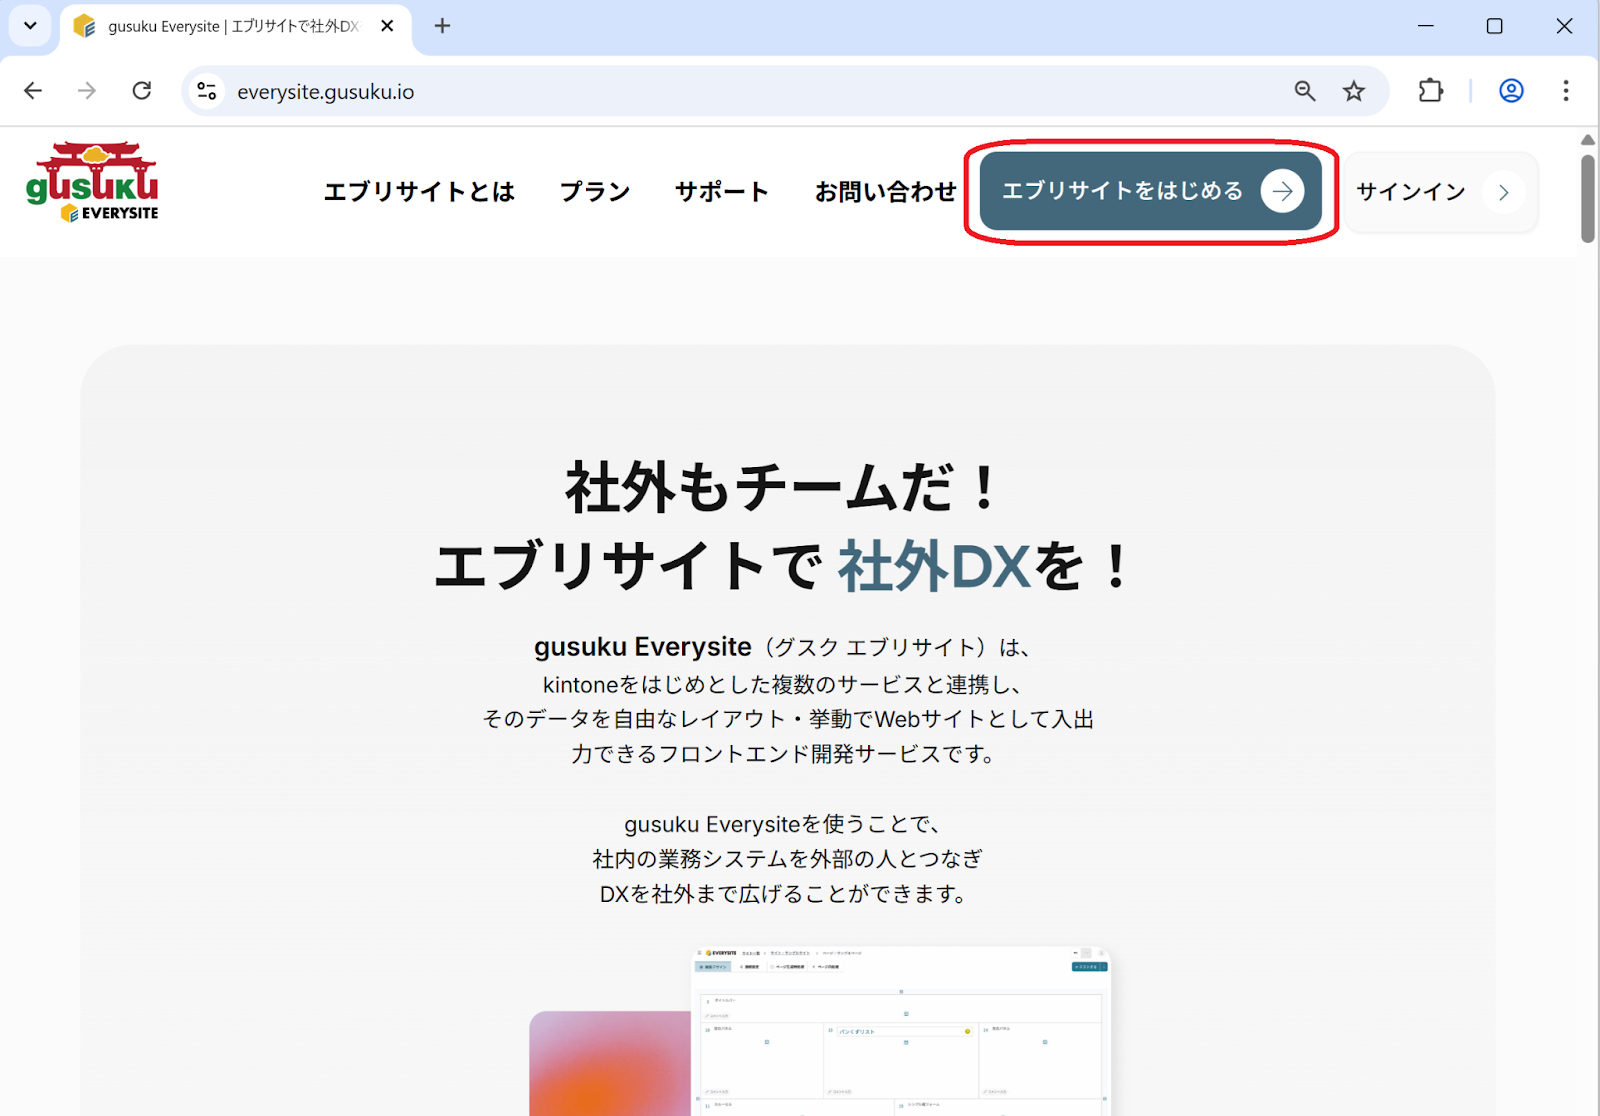Go back with the browser back arrow
Image resolution: width=1600 pixels, height=1116 pixels.
[x=33, y=91]
